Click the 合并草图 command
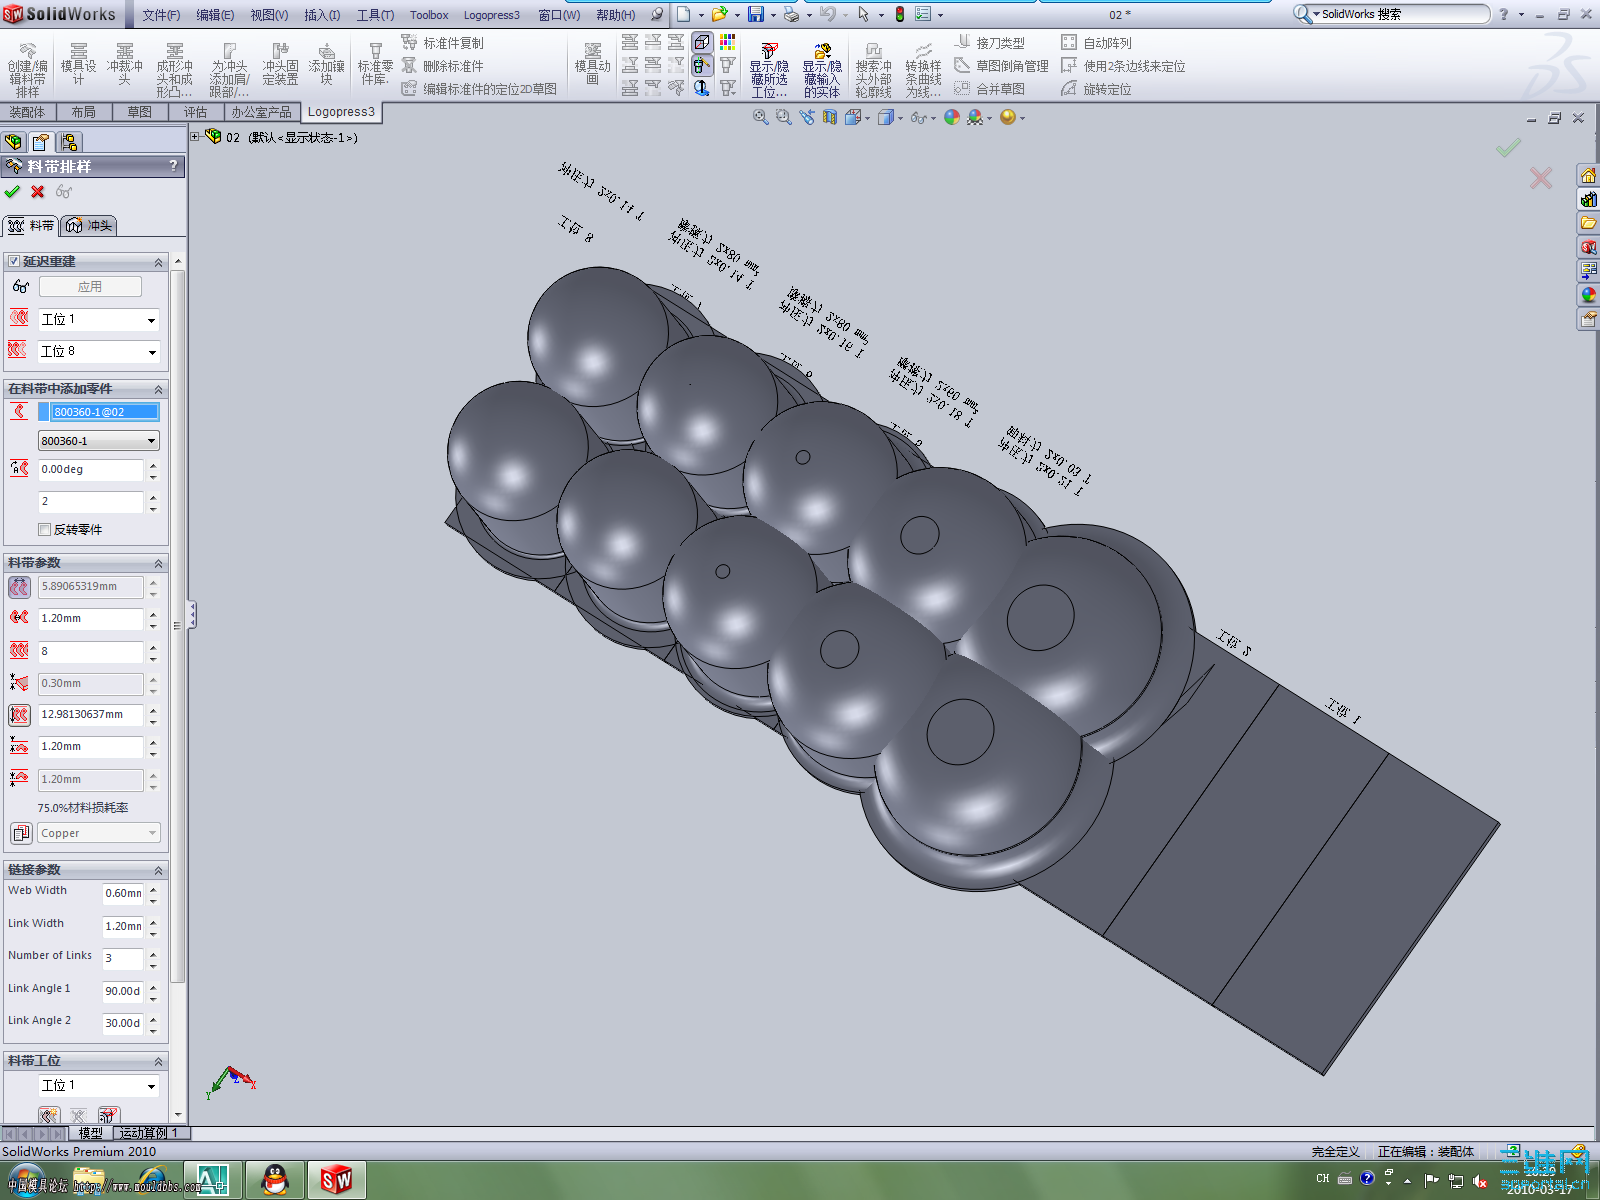Screen dimensions: 1600x1200 (x=989, y=89)
